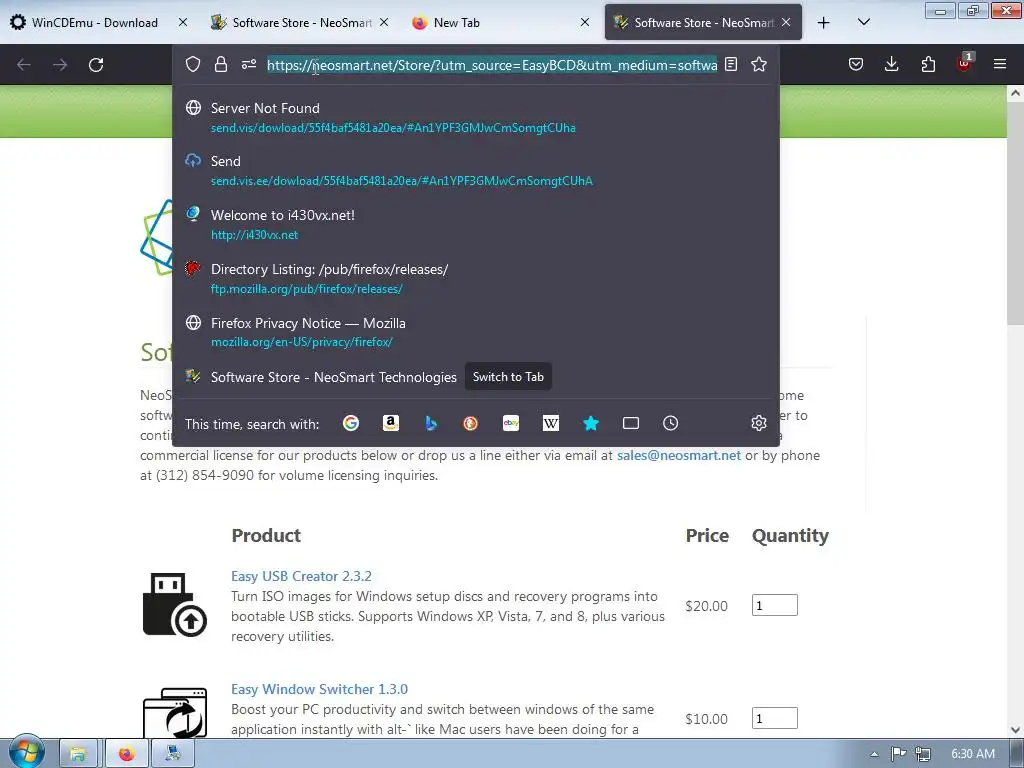Click the Easy Window Switcher product image

point(174,712)
